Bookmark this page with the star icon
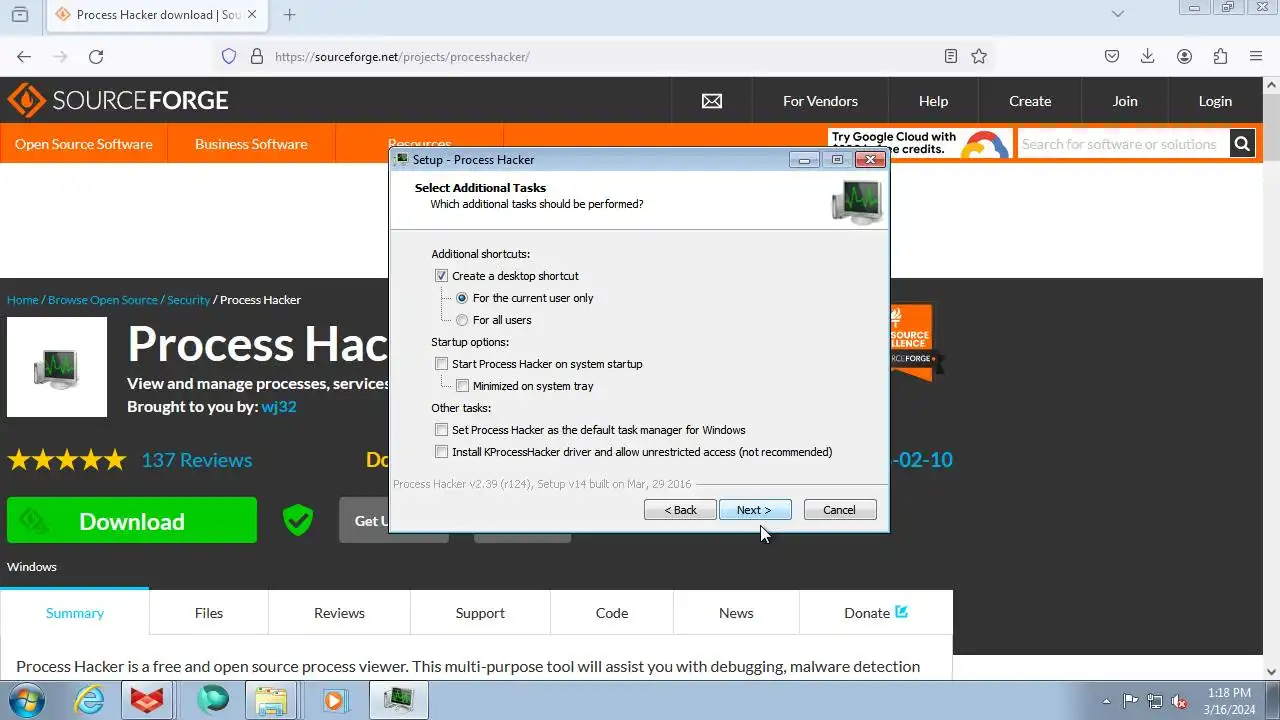 click(x=979, y=57)
